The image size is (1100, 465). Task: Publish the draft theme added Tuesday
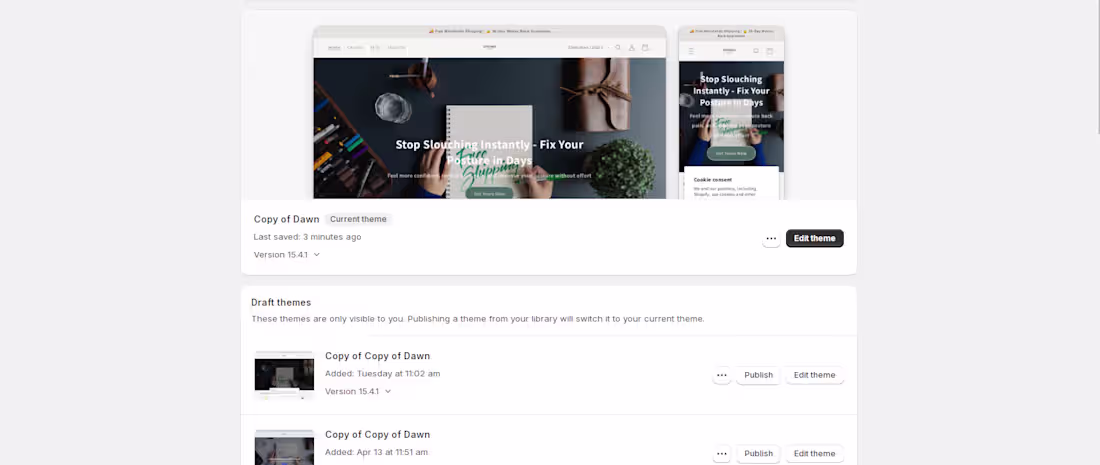(758, 375)
